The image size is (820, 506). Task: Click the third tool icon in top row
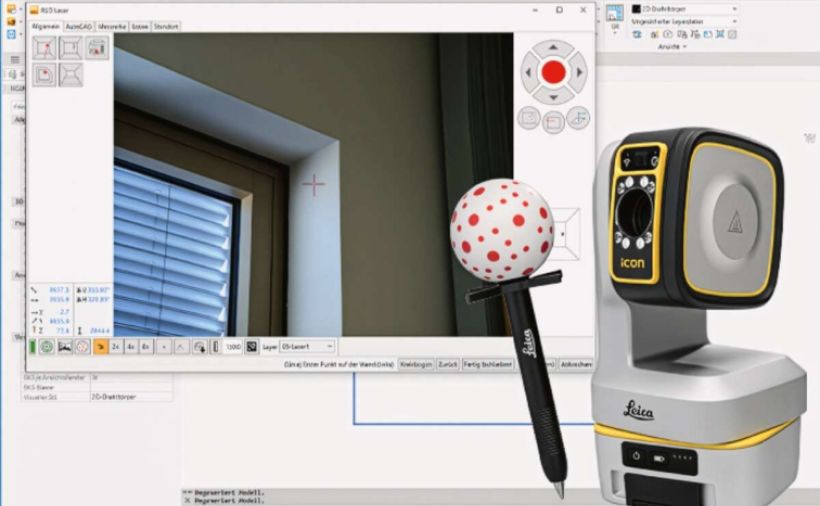click(97, 48)
